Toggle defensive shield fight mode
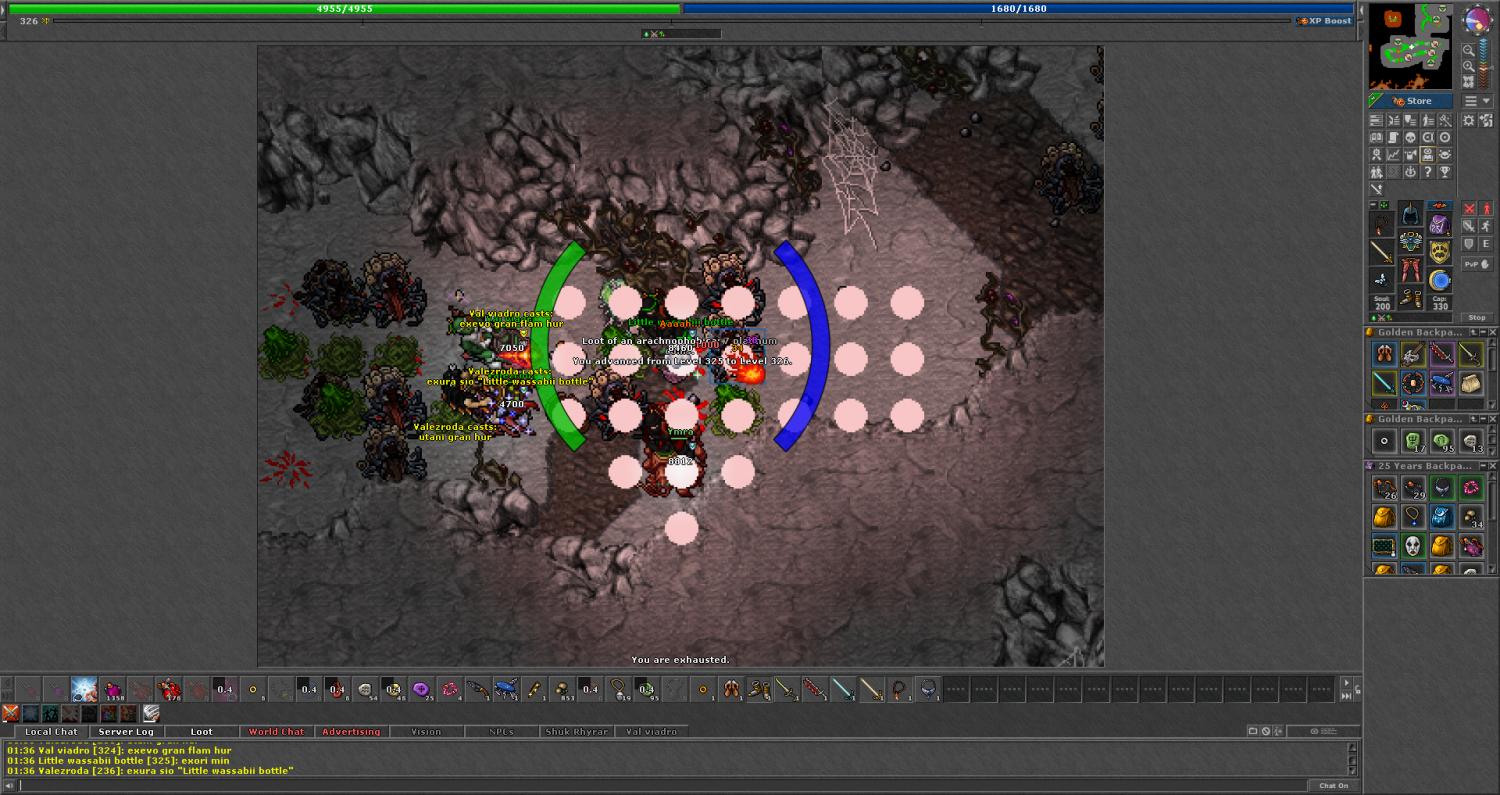Viewport: 1500px width, 795px height. (x=1469, y=244)
